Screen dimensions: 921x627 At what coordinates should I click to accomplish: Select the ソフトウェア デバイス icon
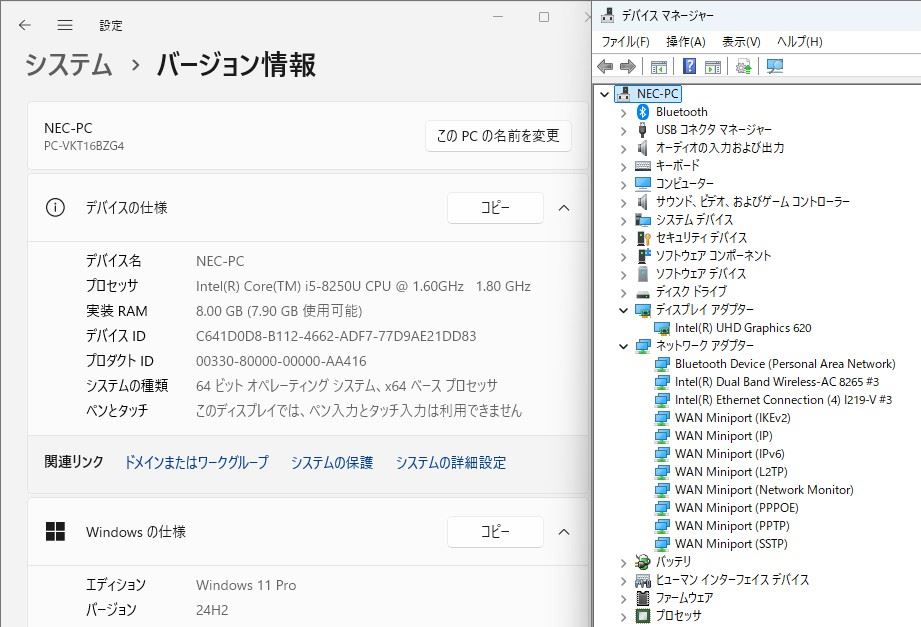tap(643, 274)
